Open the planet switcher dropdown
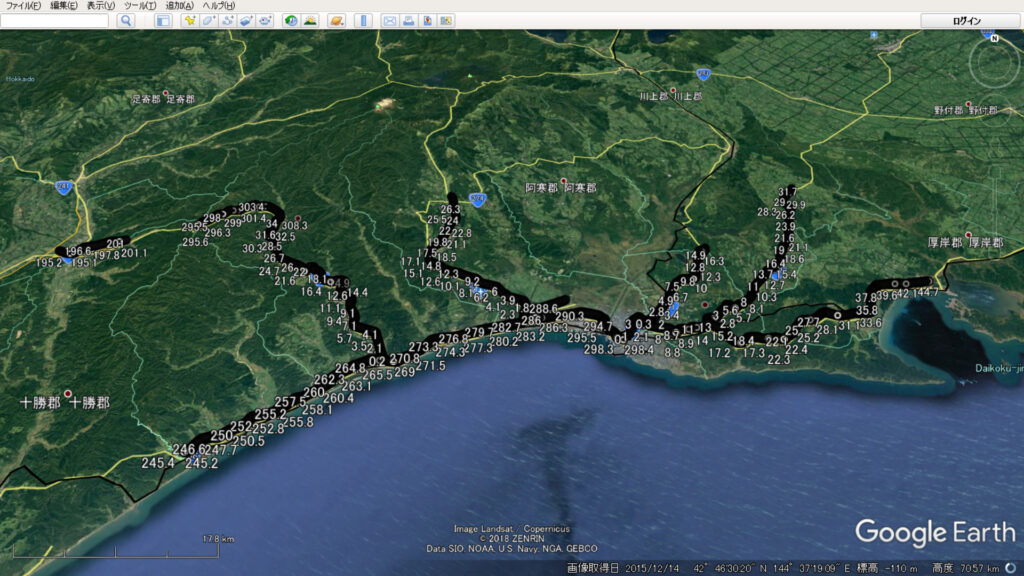The image size is (1024, 576). 336,20
